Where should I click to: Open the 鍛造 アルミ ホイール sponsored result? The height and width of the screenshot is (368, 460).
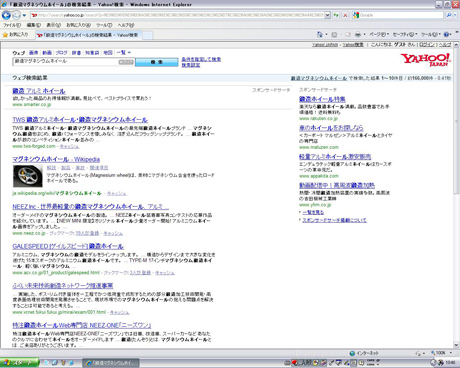39,91
